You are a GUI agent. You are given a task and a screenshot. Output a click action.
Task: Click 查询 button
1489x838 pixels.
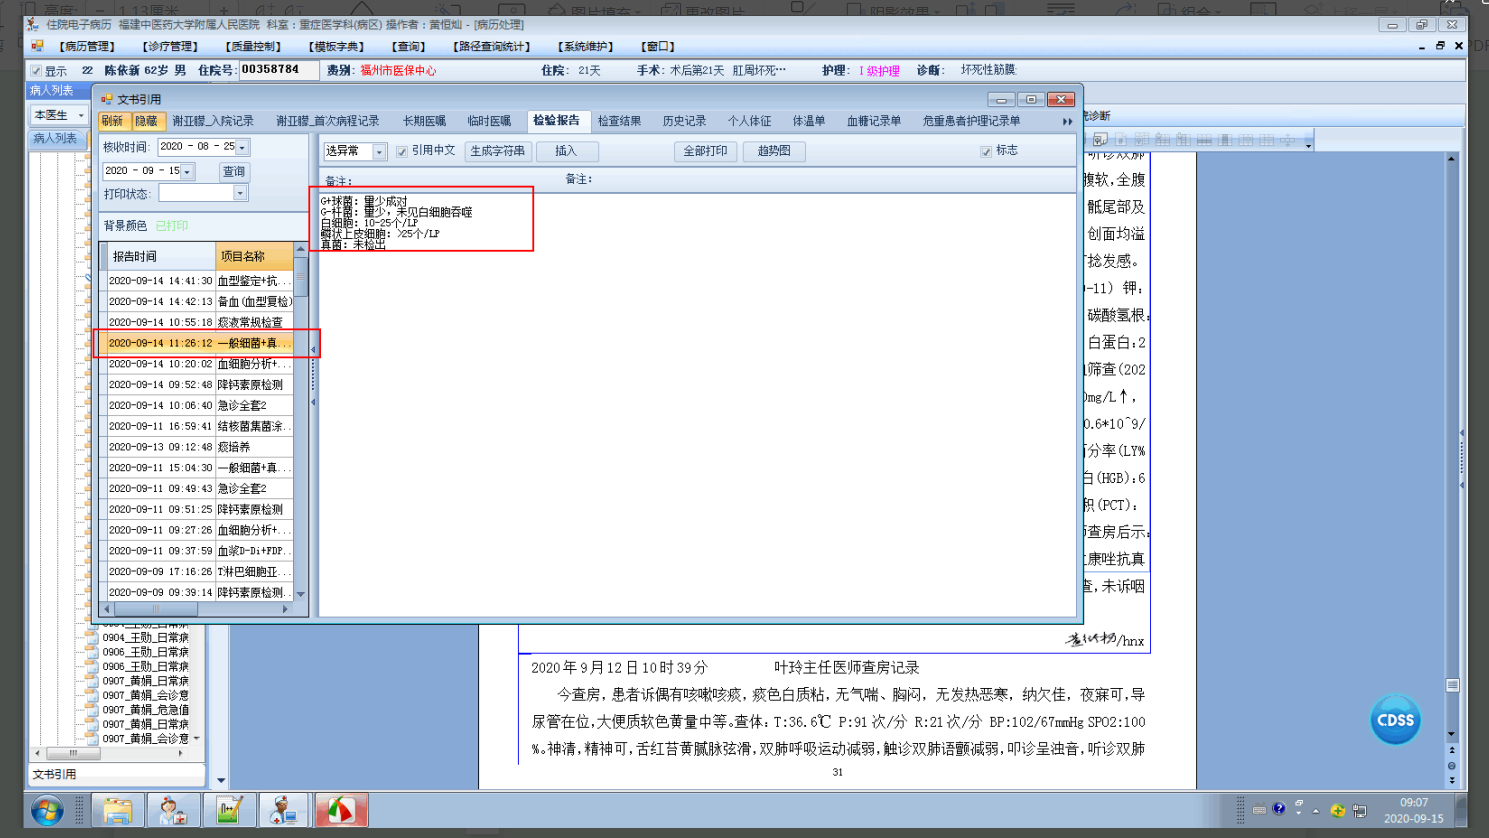pos(234,172)
